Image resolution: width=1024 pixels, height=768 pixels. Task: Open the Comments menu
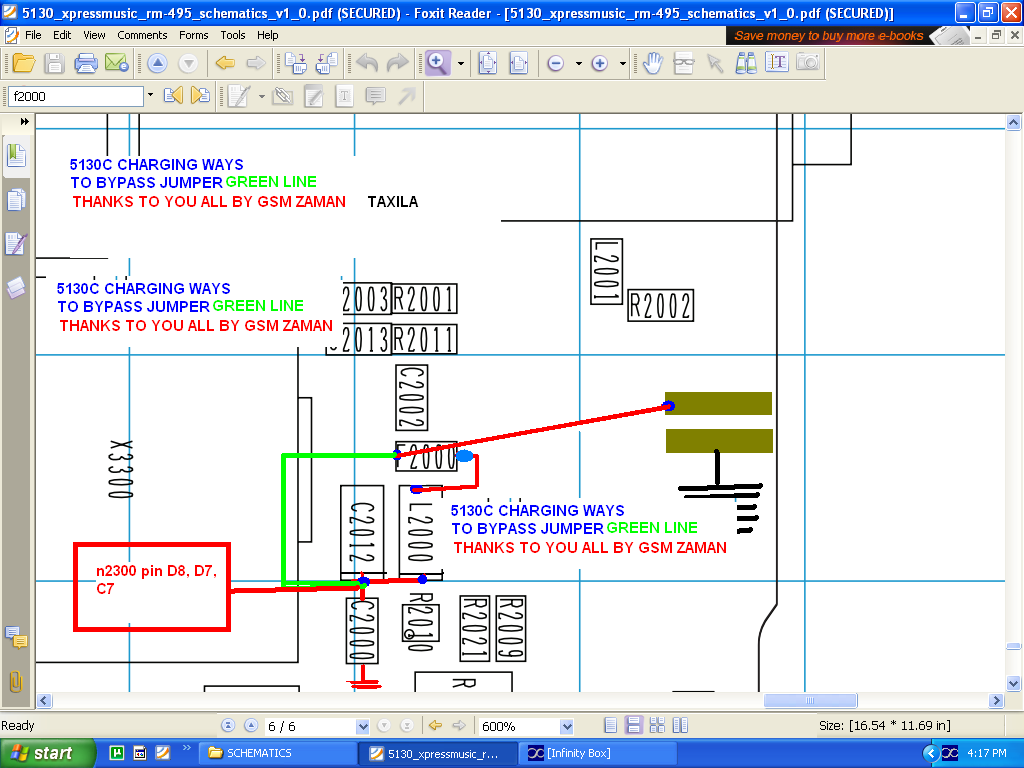tap(142, 35)
